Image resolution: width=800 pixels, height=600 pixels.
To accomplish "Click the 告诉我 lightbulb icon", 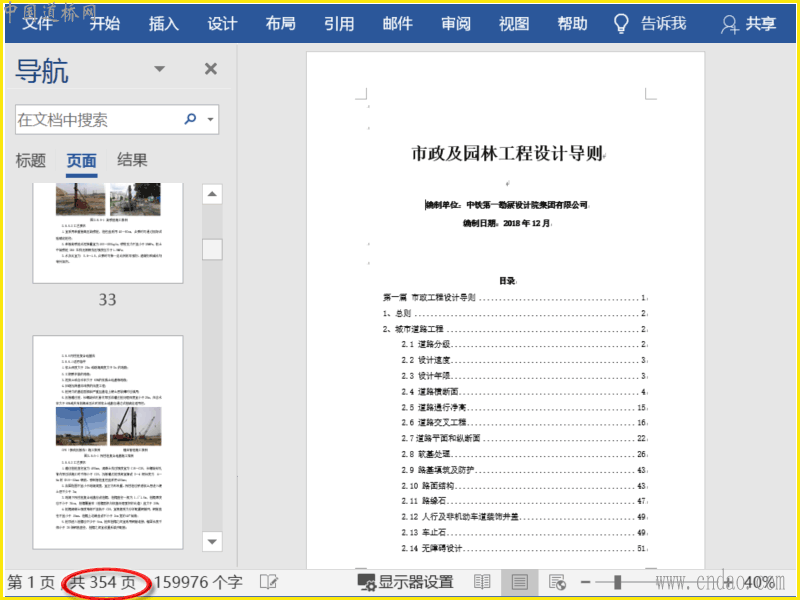I will pos(621,23).
